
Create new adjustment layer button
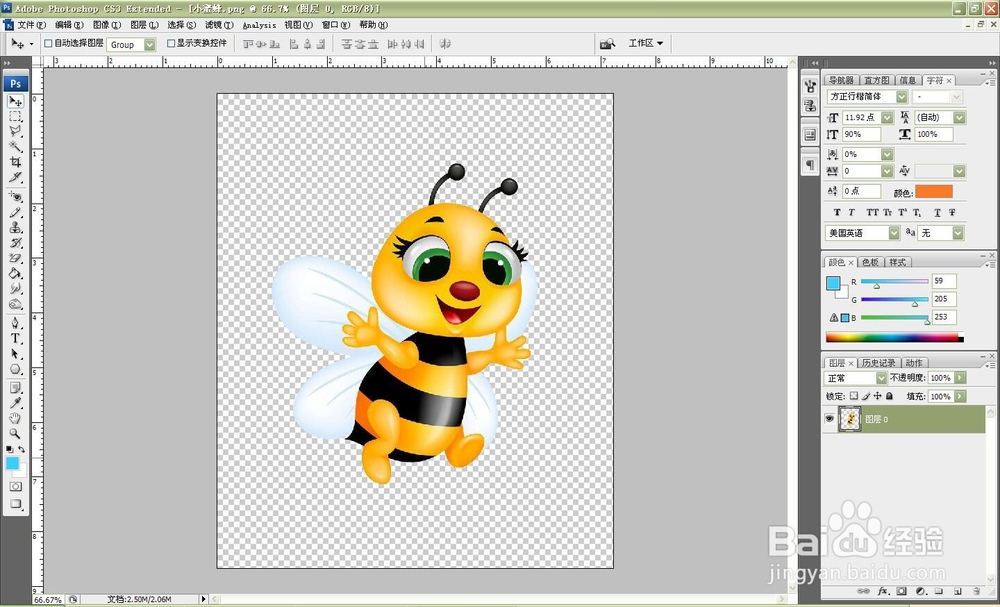pyautogui.click(x=920, y=591)
